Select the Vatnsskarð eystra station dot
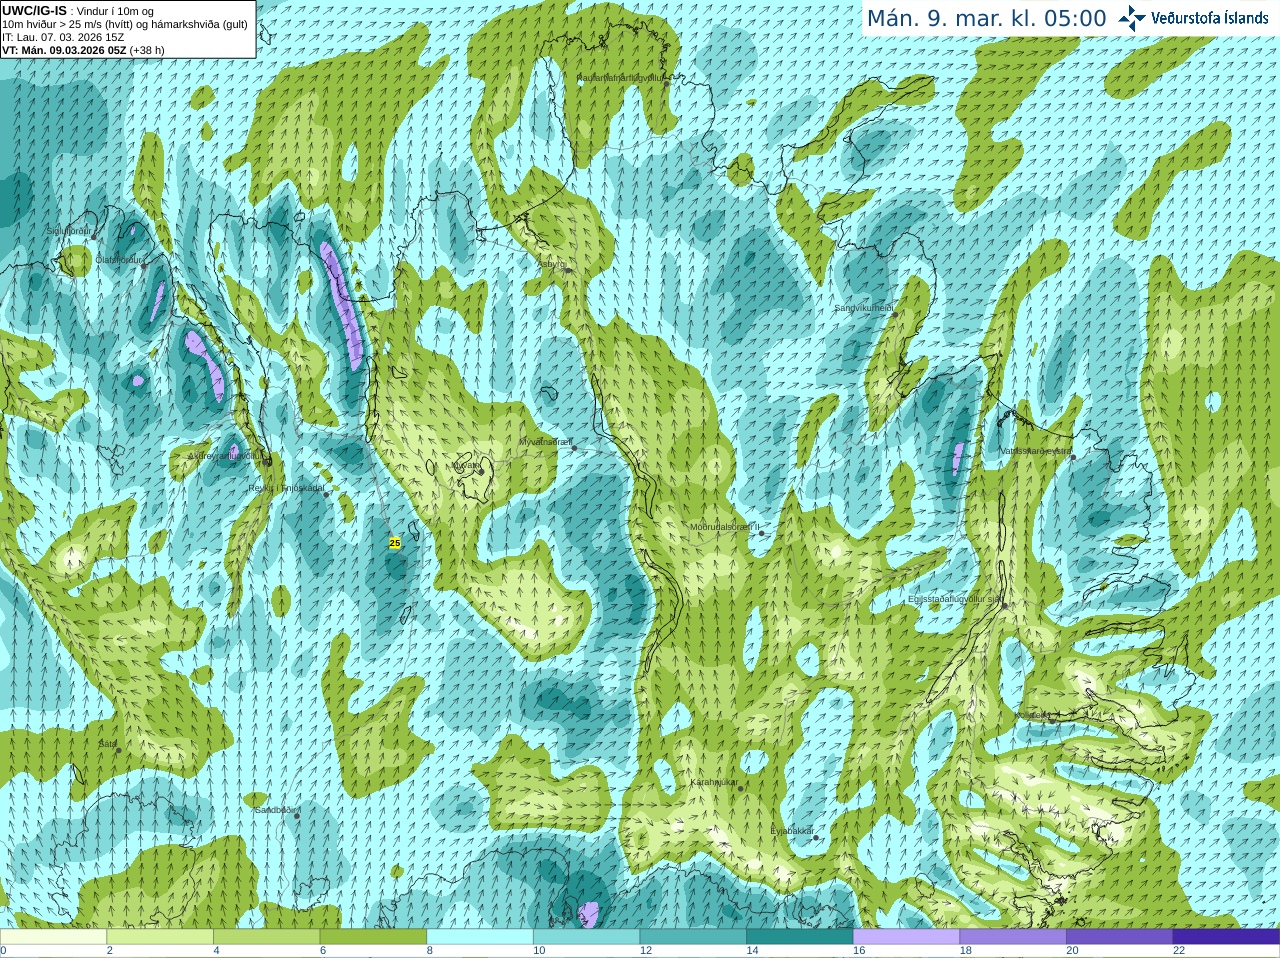The image size is (1280, 958). [x=1073, y=457]
